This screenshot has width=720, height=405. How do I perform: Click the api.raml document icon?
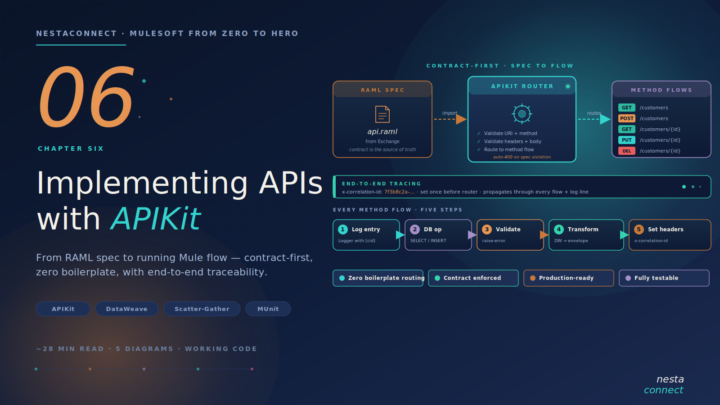[x=382, y=114]
